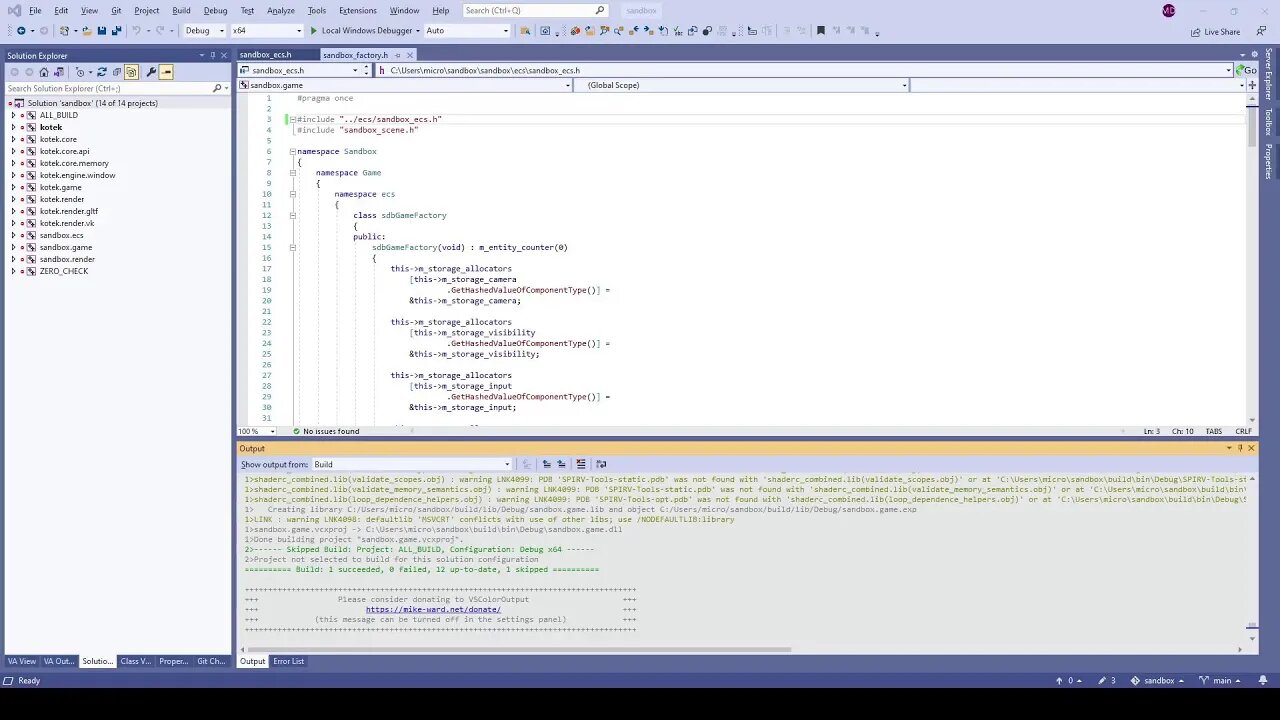Open mike-ward.net donate link
This screenshot has width=1280, height=720.
[x=433, y=609]
